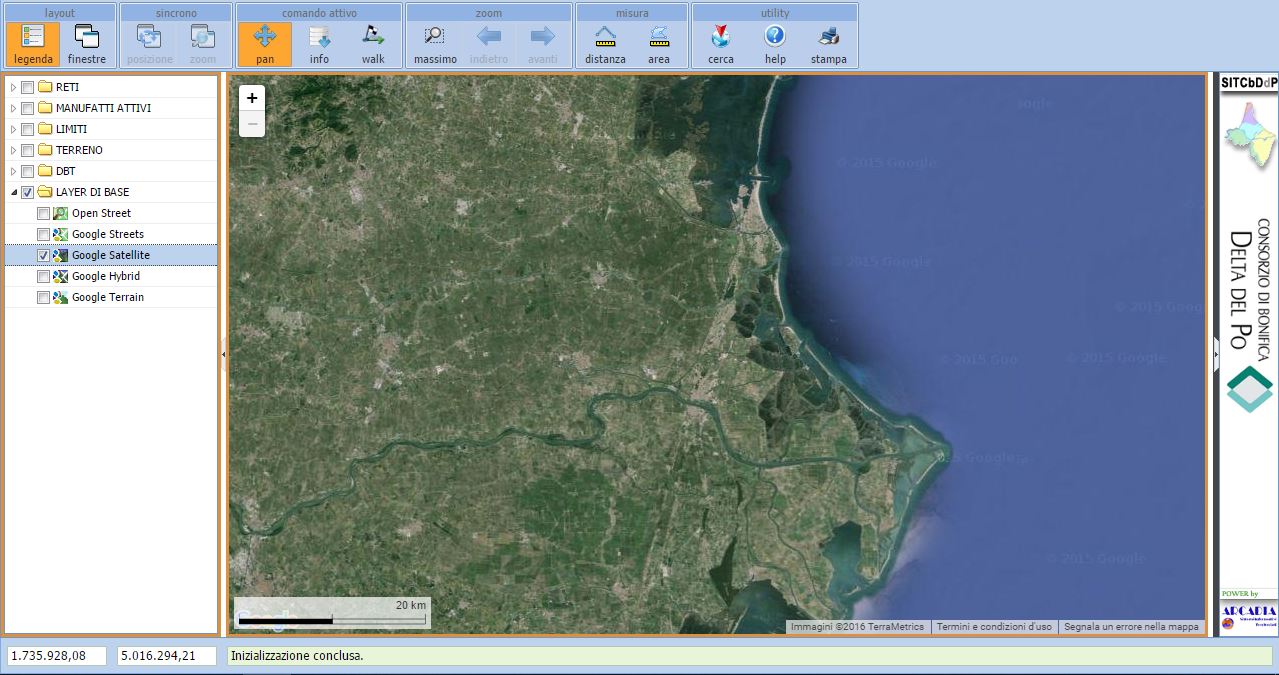1279x675 pixels.
Task: Click the Inizializzazione conclusa status message
Action: (x=297, y=656)
